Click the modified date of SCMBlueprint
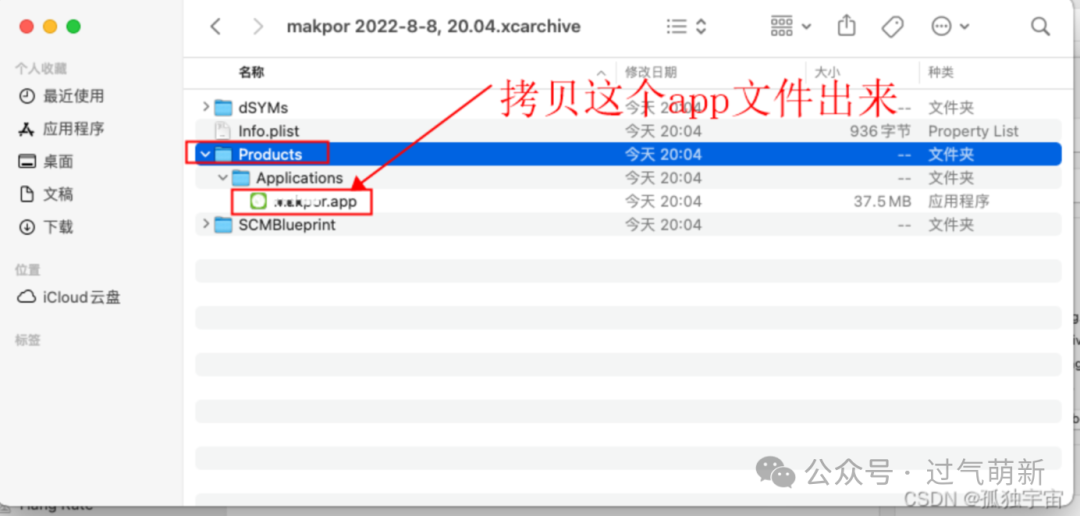The height and width of the screenshot is (516, 1080). [663, 225]
